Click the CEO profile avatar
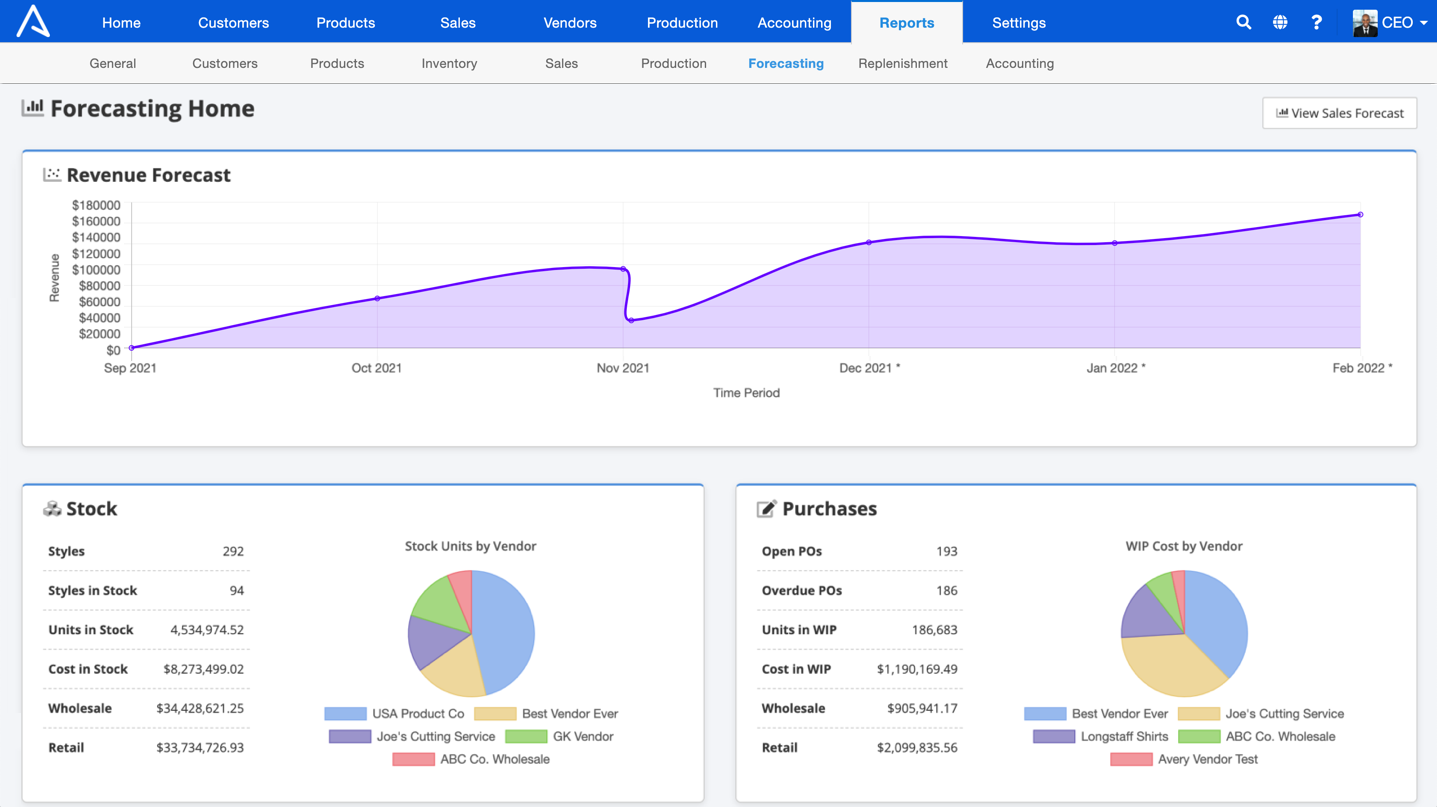Image resolution: width=1437 pixels, height=807 pixels. (x=1364, y=22)
